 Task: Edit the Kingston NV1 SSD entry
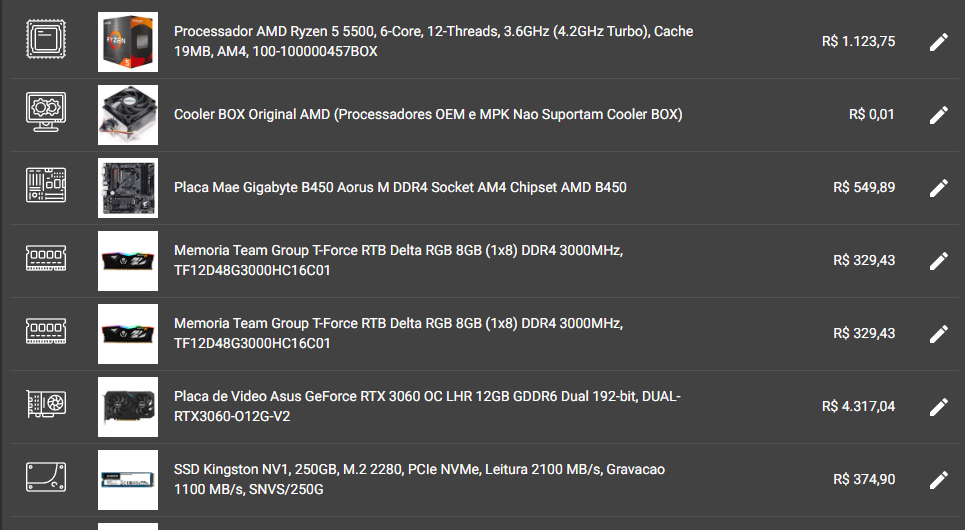pos(939,480)
